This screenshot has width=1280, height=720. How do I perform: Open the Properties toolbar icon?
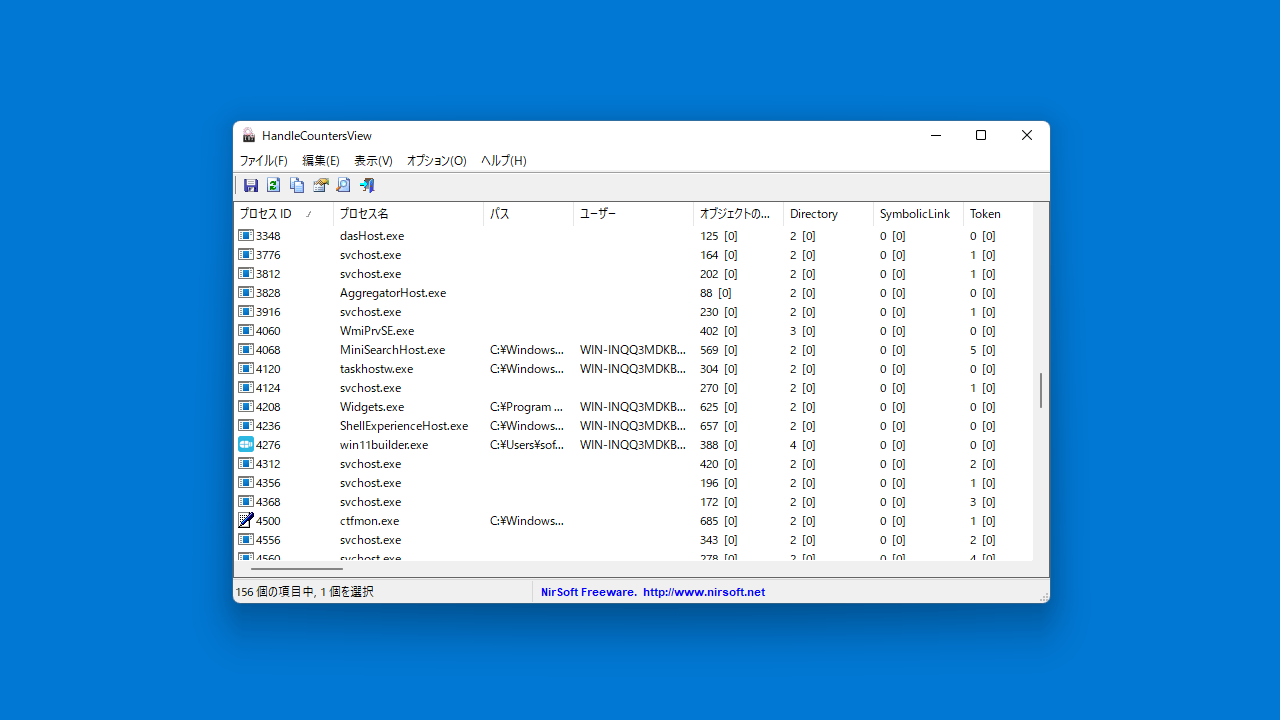[320, 185]
